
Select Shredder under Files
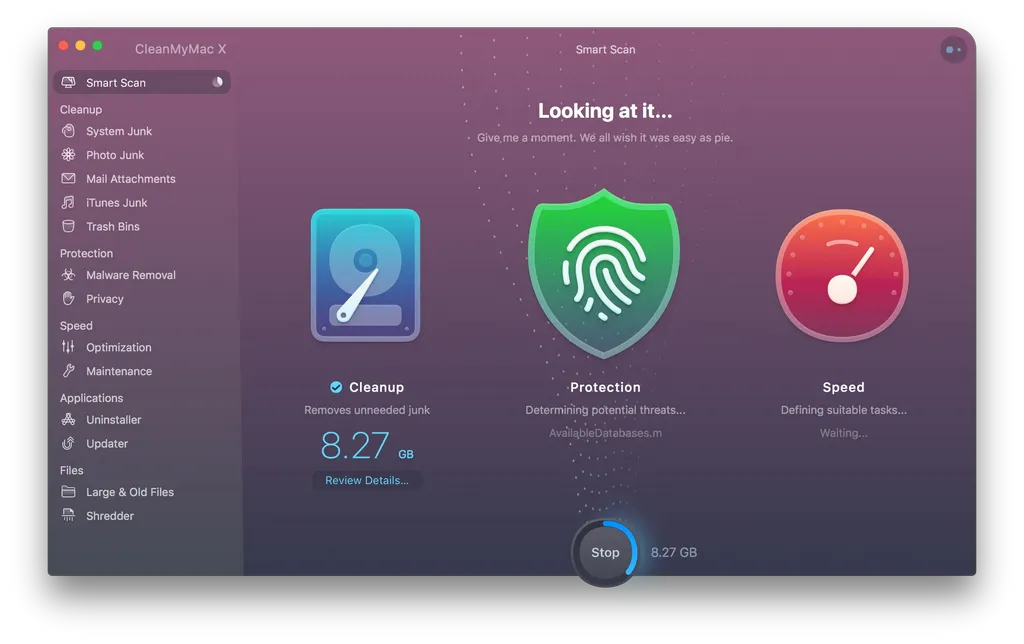(x=110, y=516)
